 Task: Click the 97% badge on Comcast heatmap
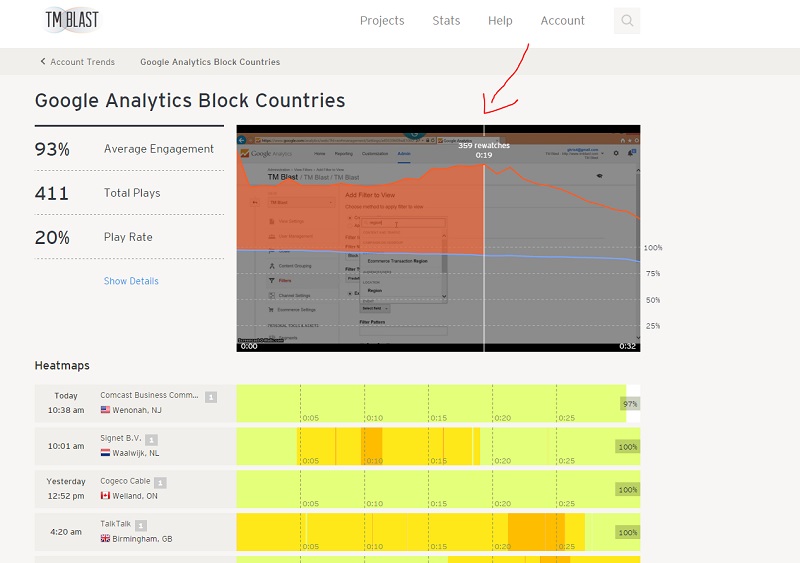point(630,404)
